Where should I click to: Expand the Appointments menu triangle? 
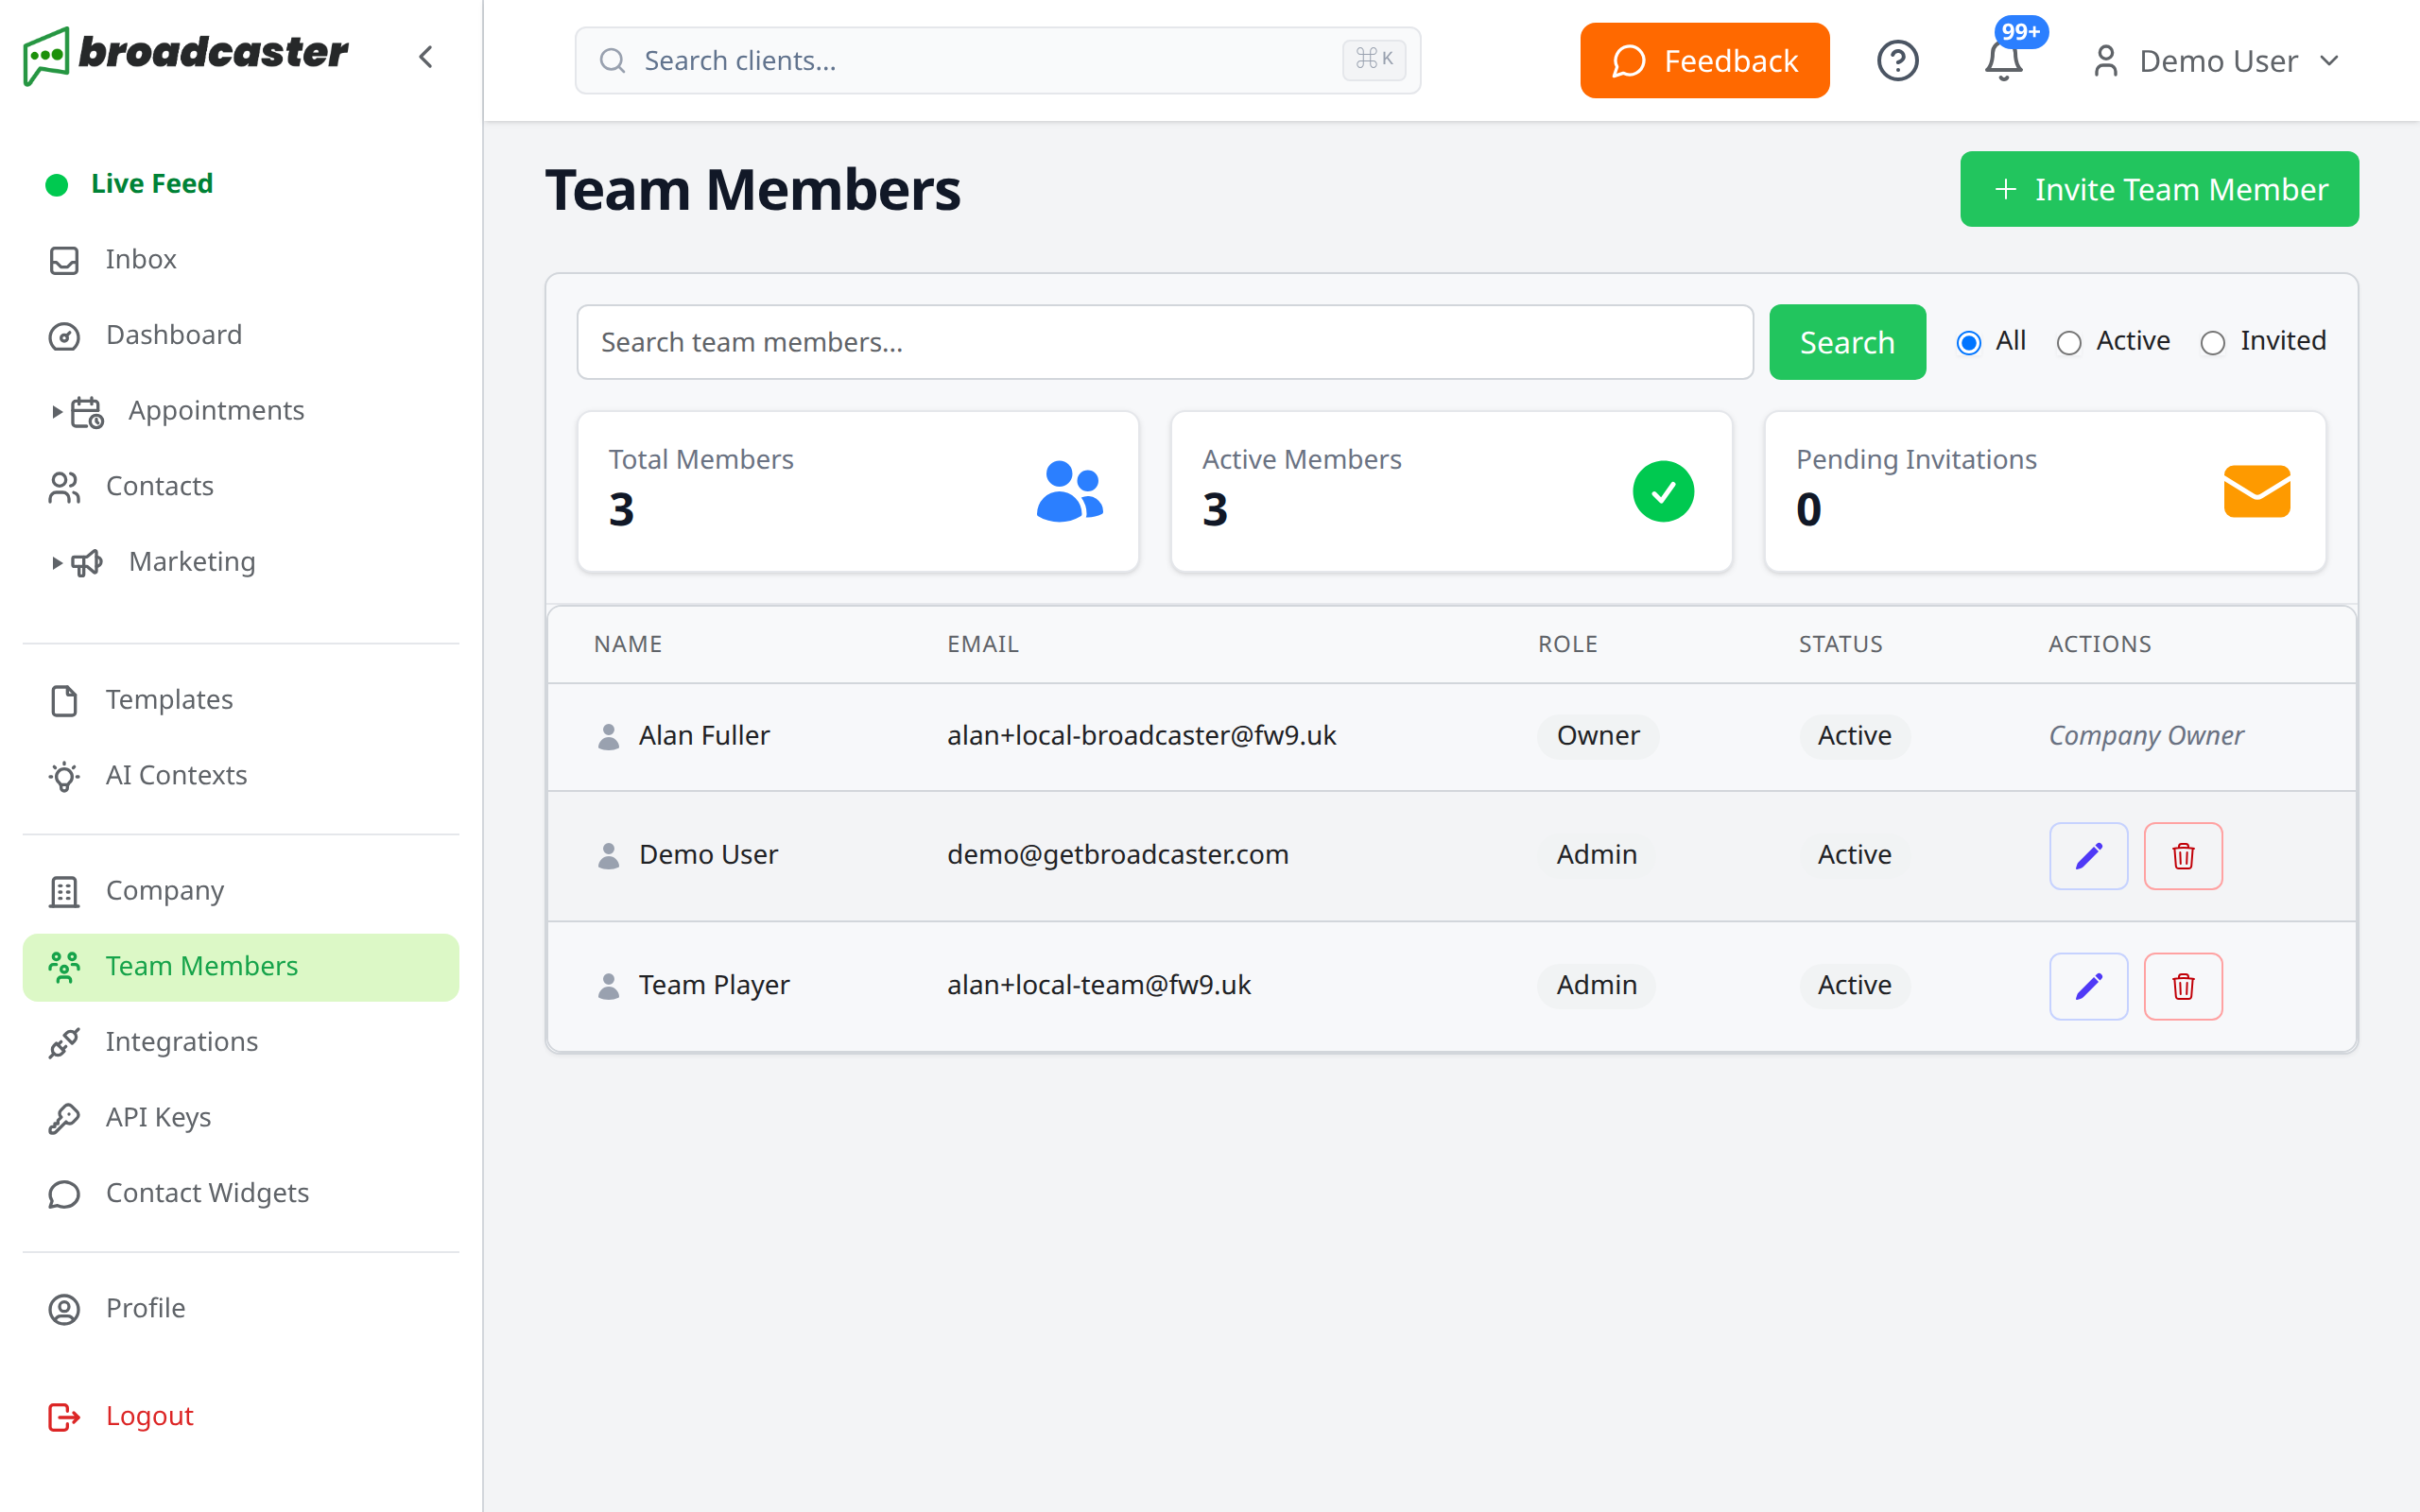click(x=57, y=411)
